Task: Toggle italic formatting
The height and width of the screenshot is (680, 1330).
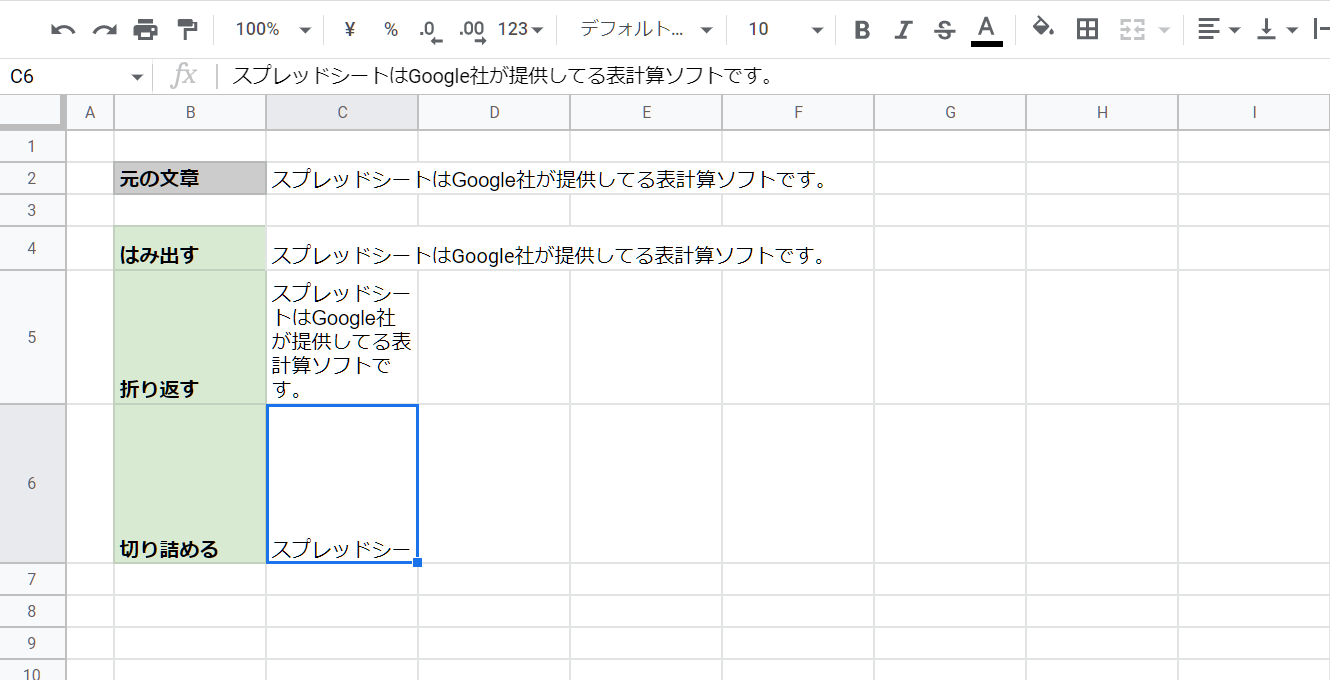Action: [903, 30]
